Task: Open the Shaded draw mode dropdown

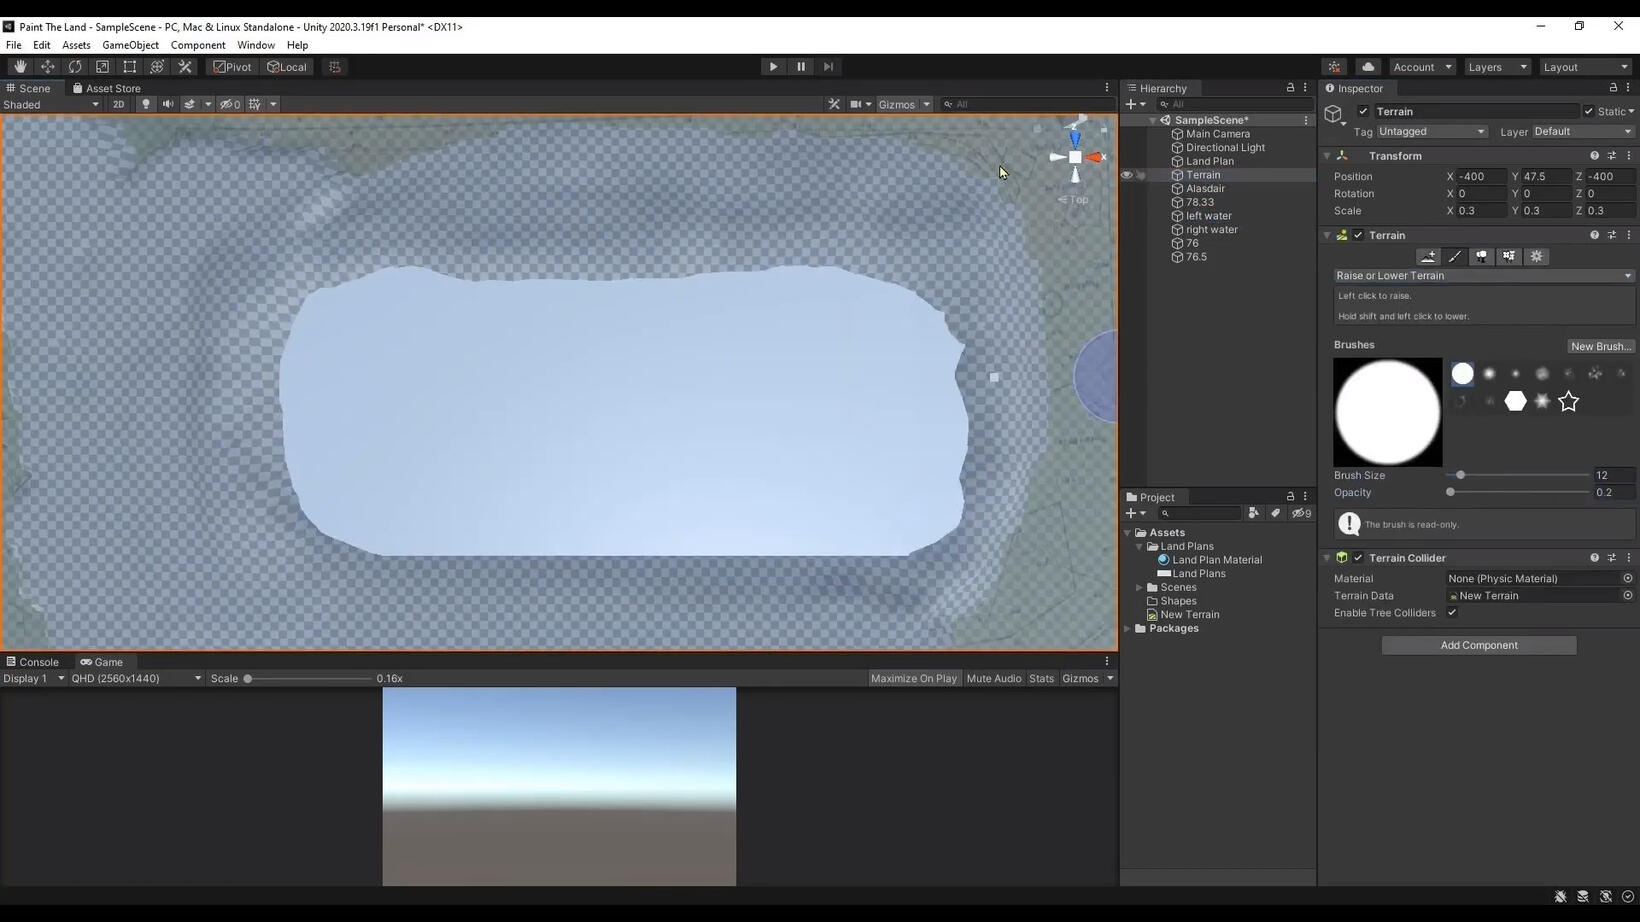Action: 50,104
